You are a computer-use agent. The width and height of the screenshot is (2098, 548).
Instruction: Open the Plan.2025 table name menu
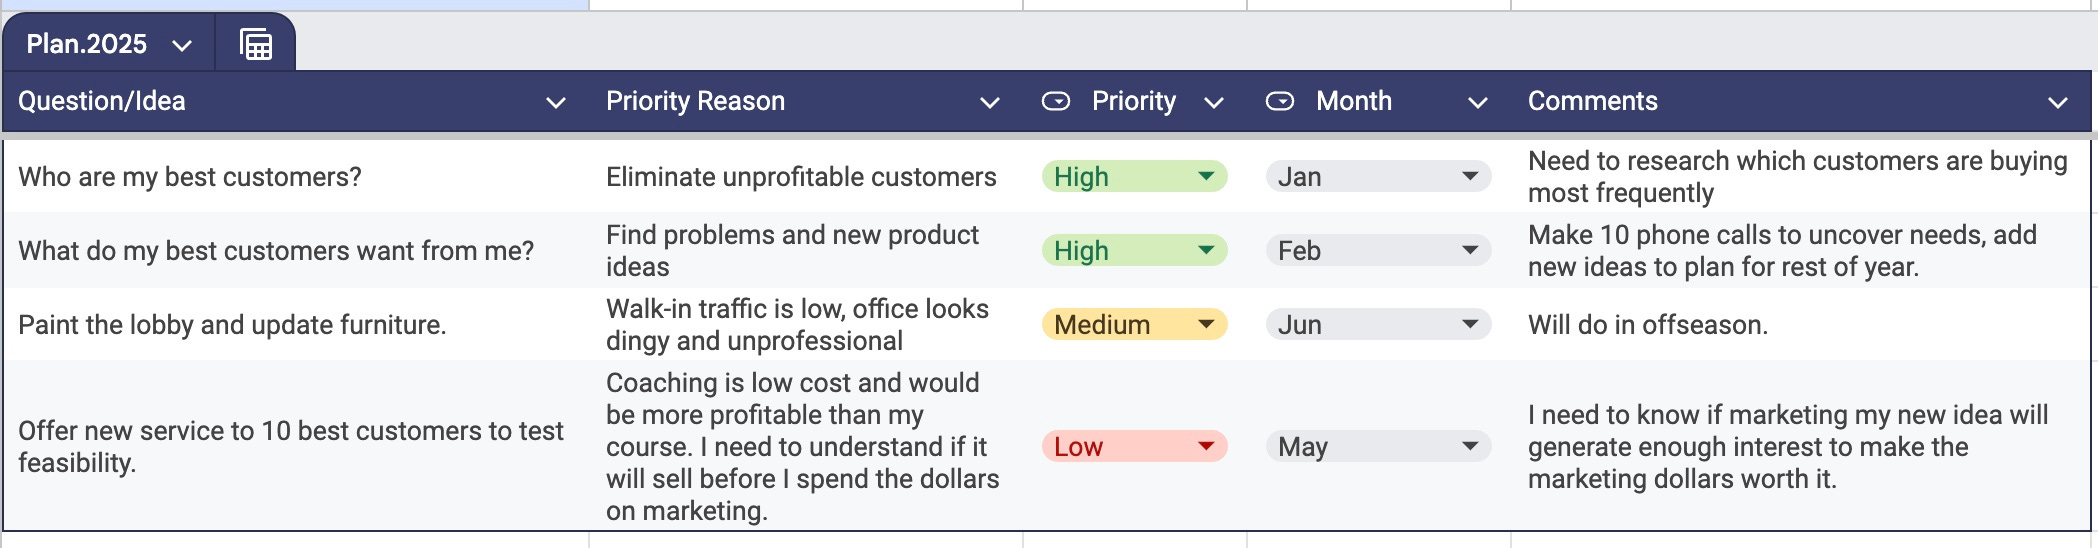pyautogui.click(x=182, y=45)
